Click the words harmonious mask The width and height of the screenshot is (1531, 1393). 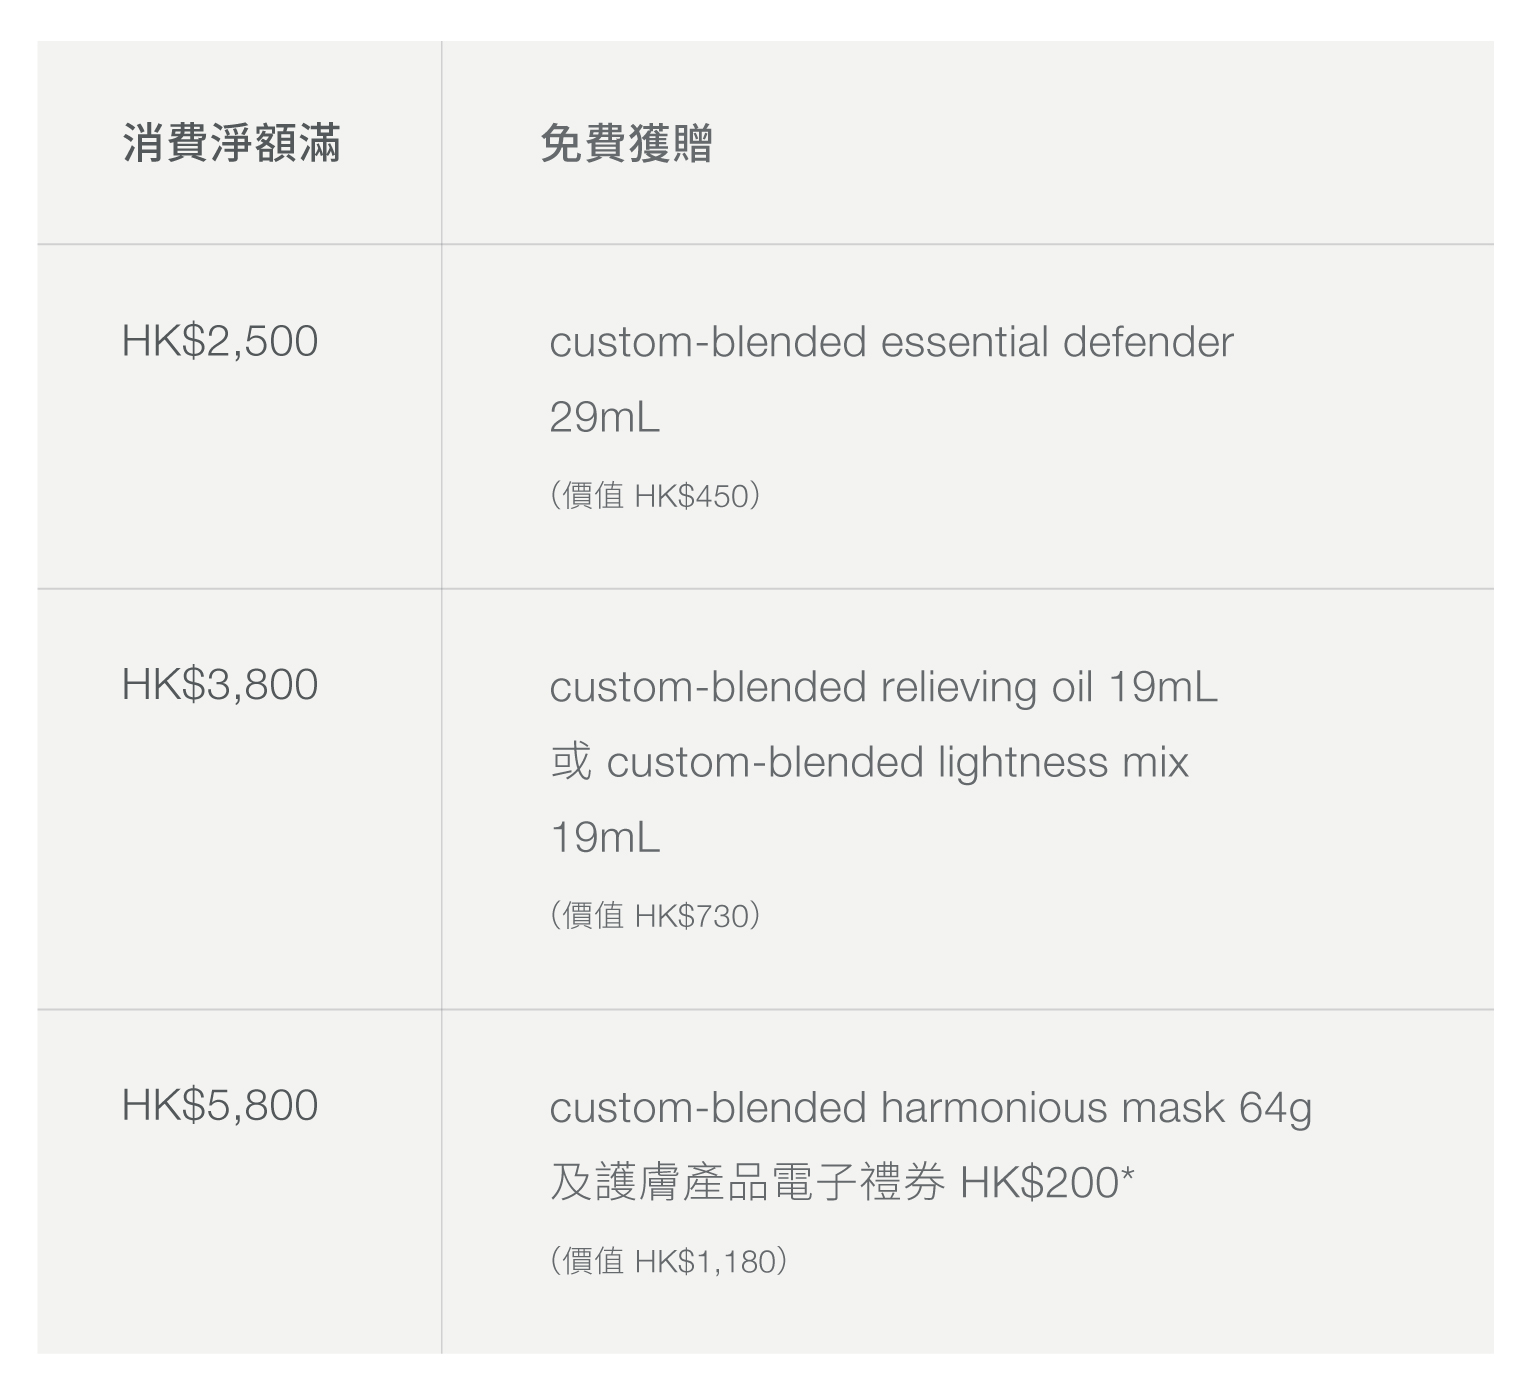pyautogui.click(x=1052, y=1108)
